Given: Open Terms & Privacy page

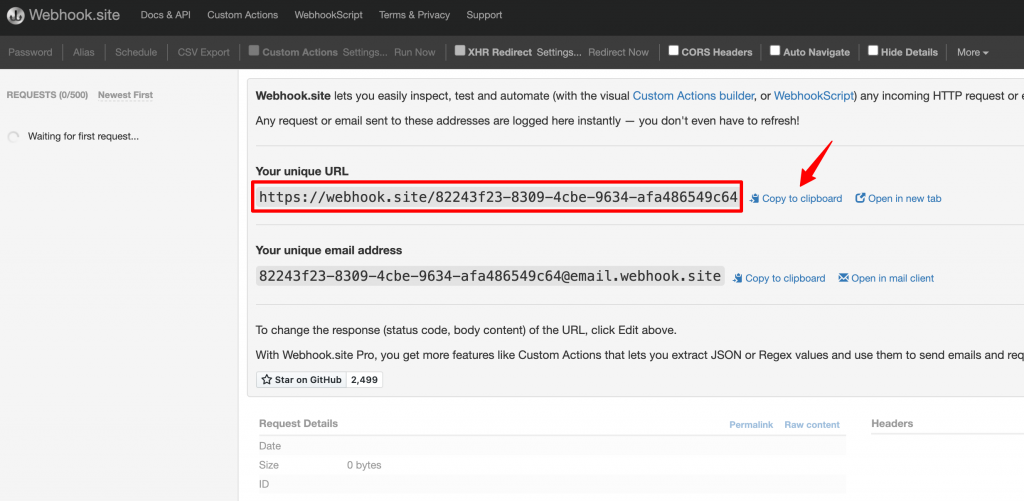Looking at the screenshot, I should coord(415,15).
